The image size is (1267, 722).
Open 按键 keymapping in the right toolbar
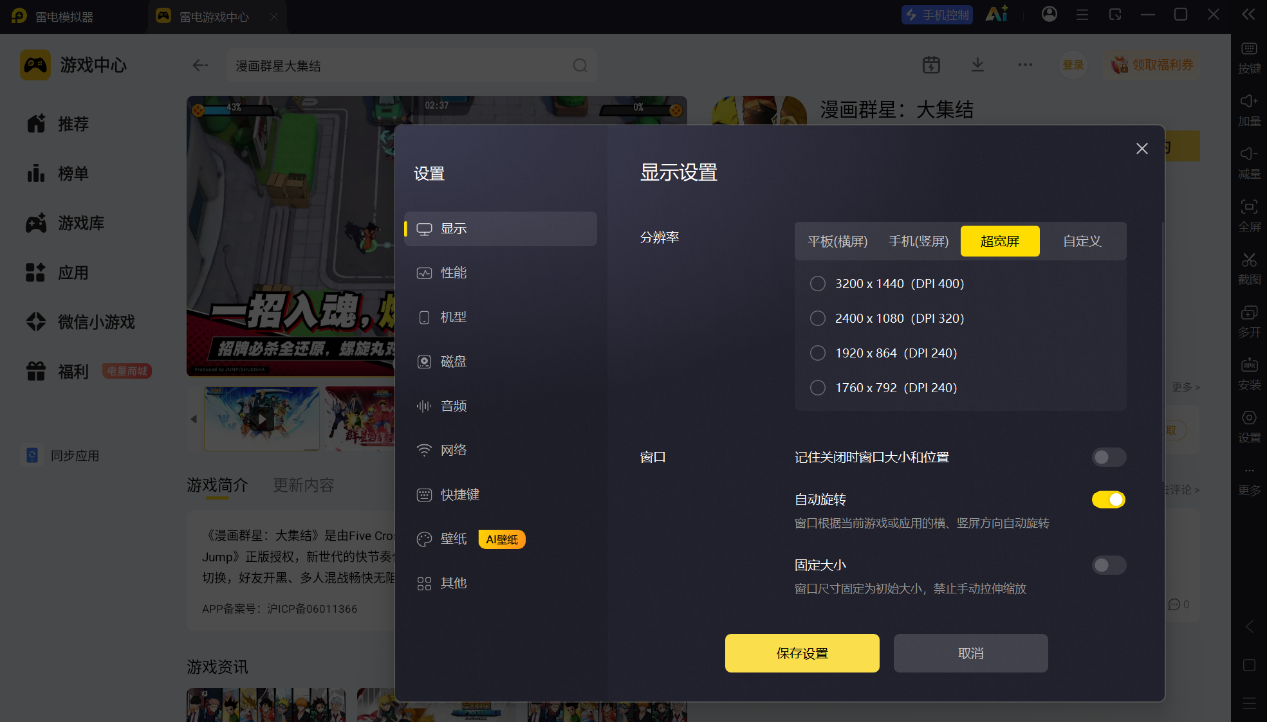pos(1249,58)
